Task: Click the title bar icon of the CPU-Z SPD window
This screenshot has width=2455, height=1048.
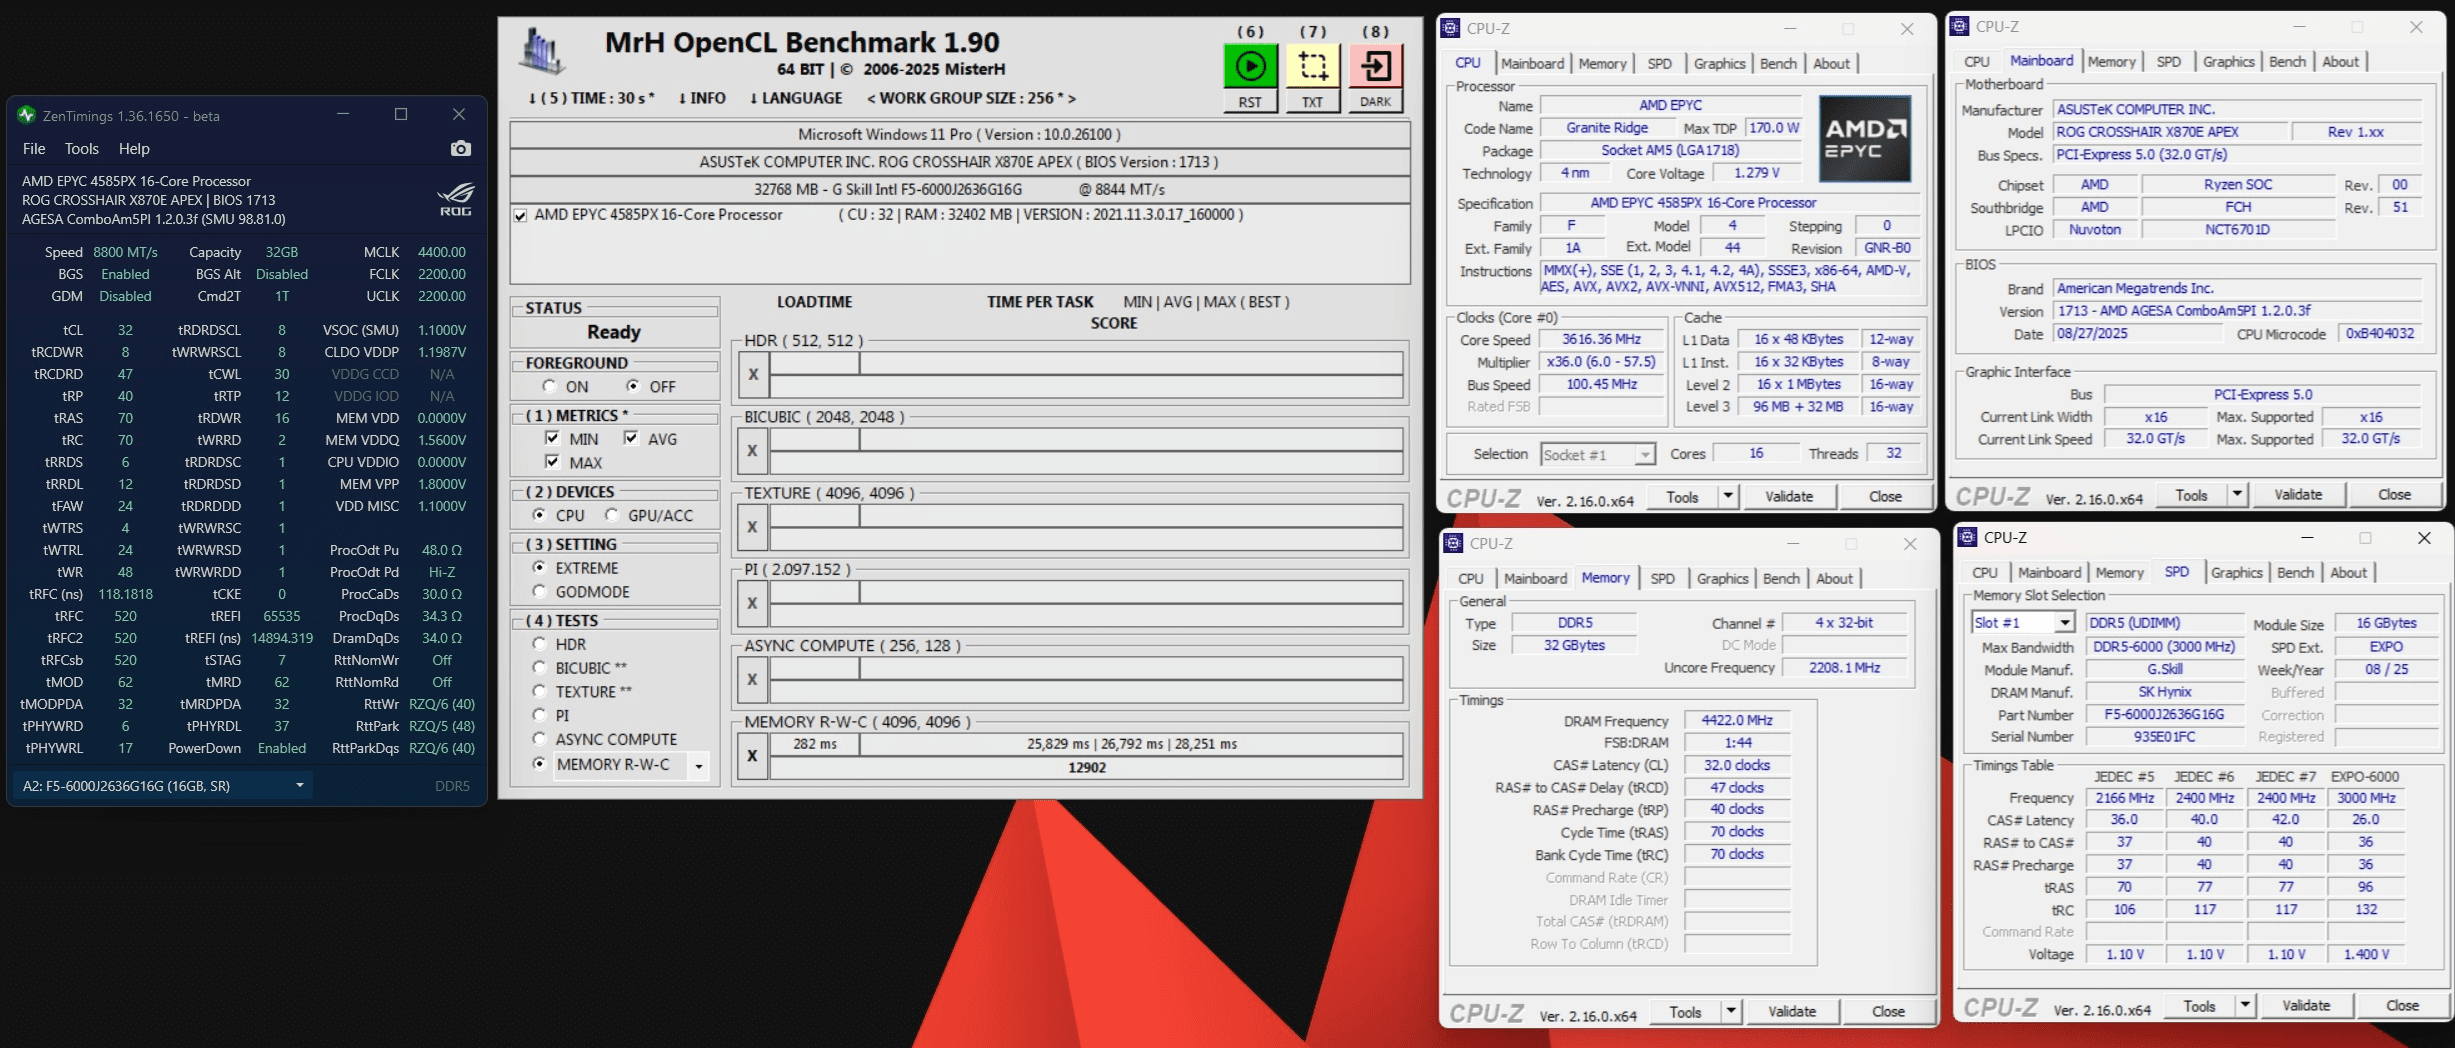Action: 1967,537
